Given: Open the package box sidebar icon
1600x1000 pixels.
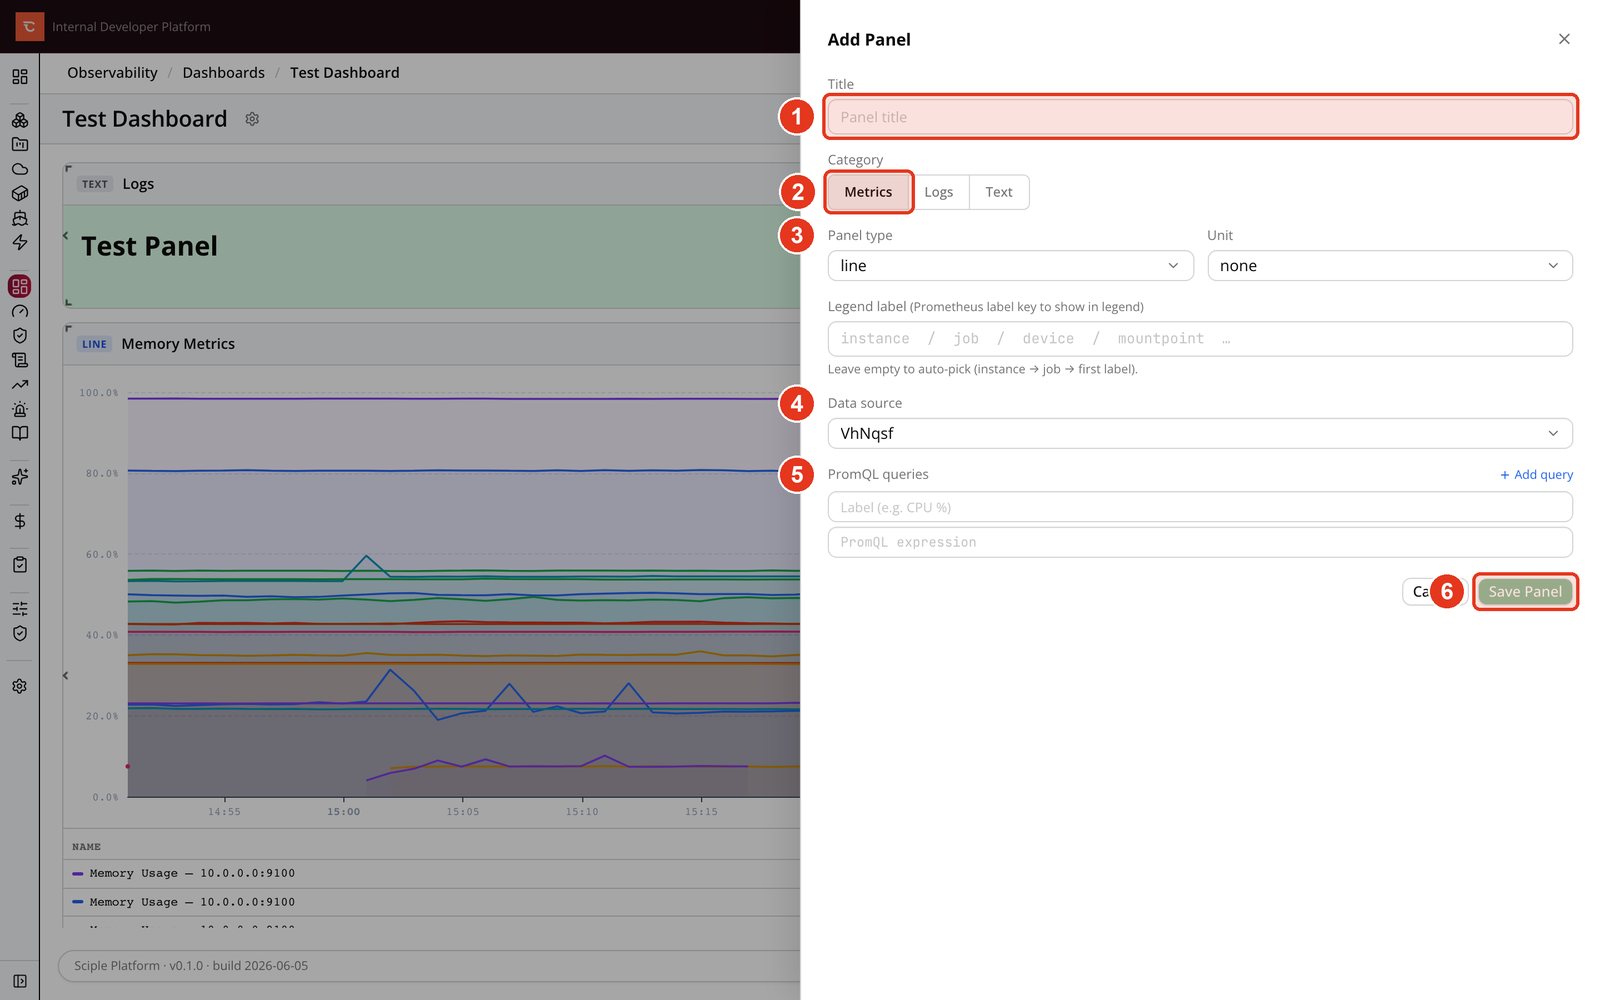Looking at the screenshot, I should pyautogui.click(x=20, y=193).
